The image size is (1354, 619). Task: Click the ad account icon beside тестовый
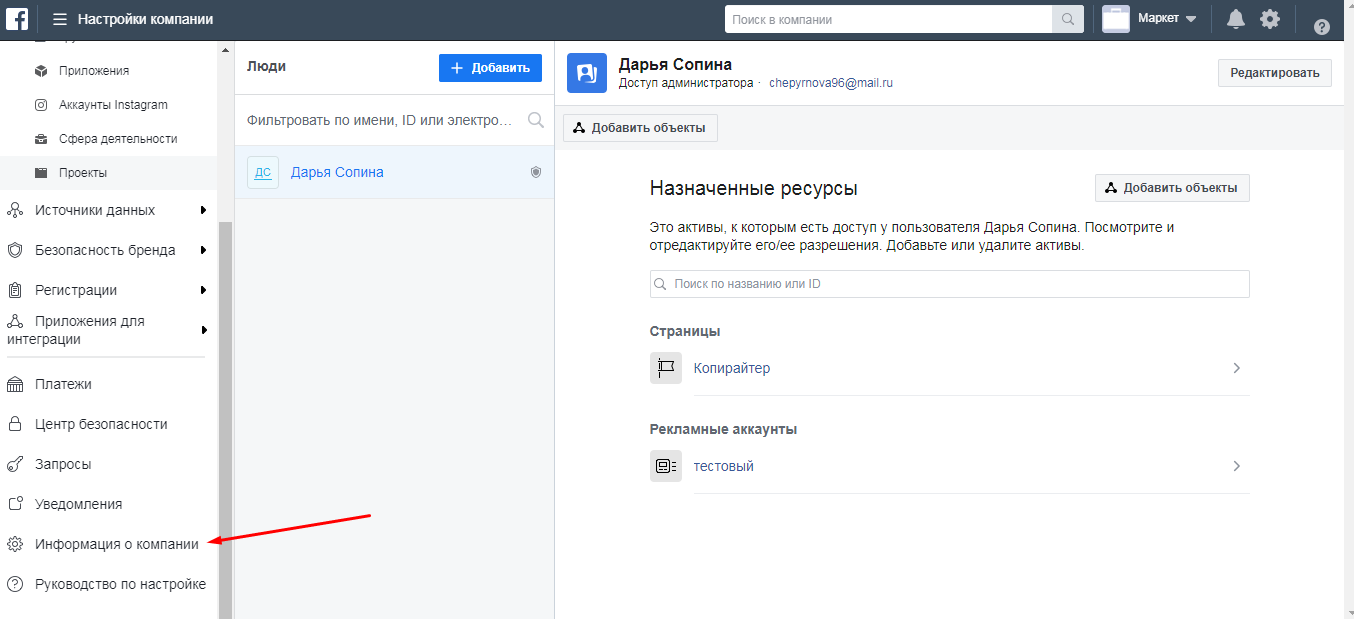coord(666,466)
